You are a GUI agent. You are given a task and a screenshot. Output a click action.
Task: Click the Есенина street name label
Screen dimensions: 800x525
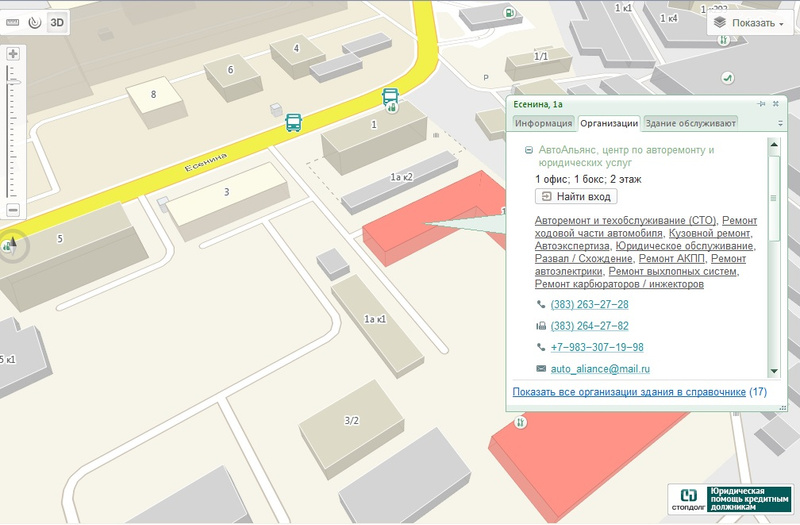[206, 162]
